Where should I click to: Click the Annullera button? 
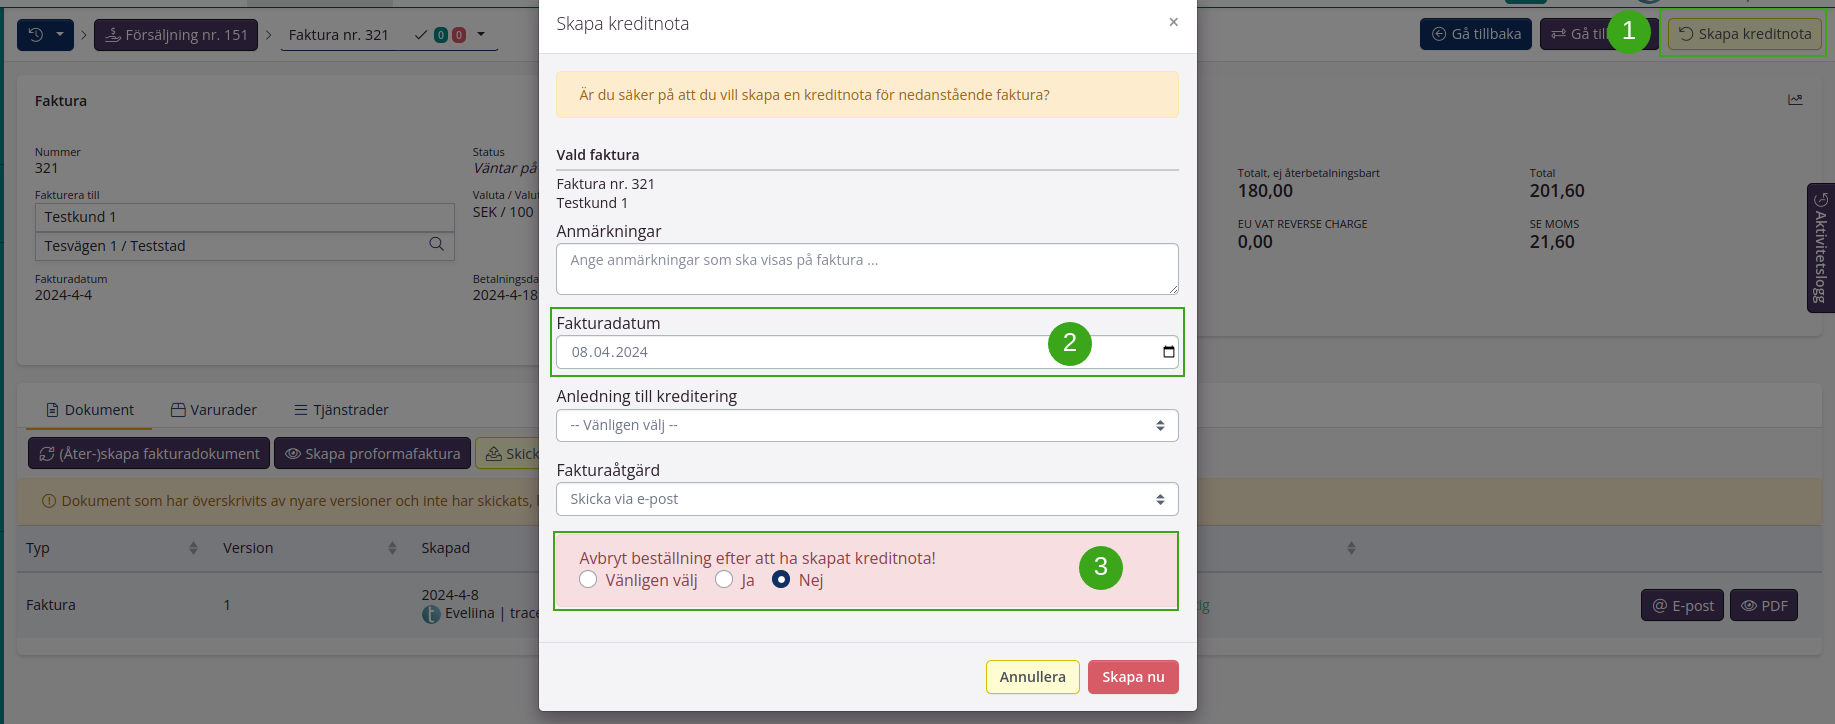click(1032, 677)
